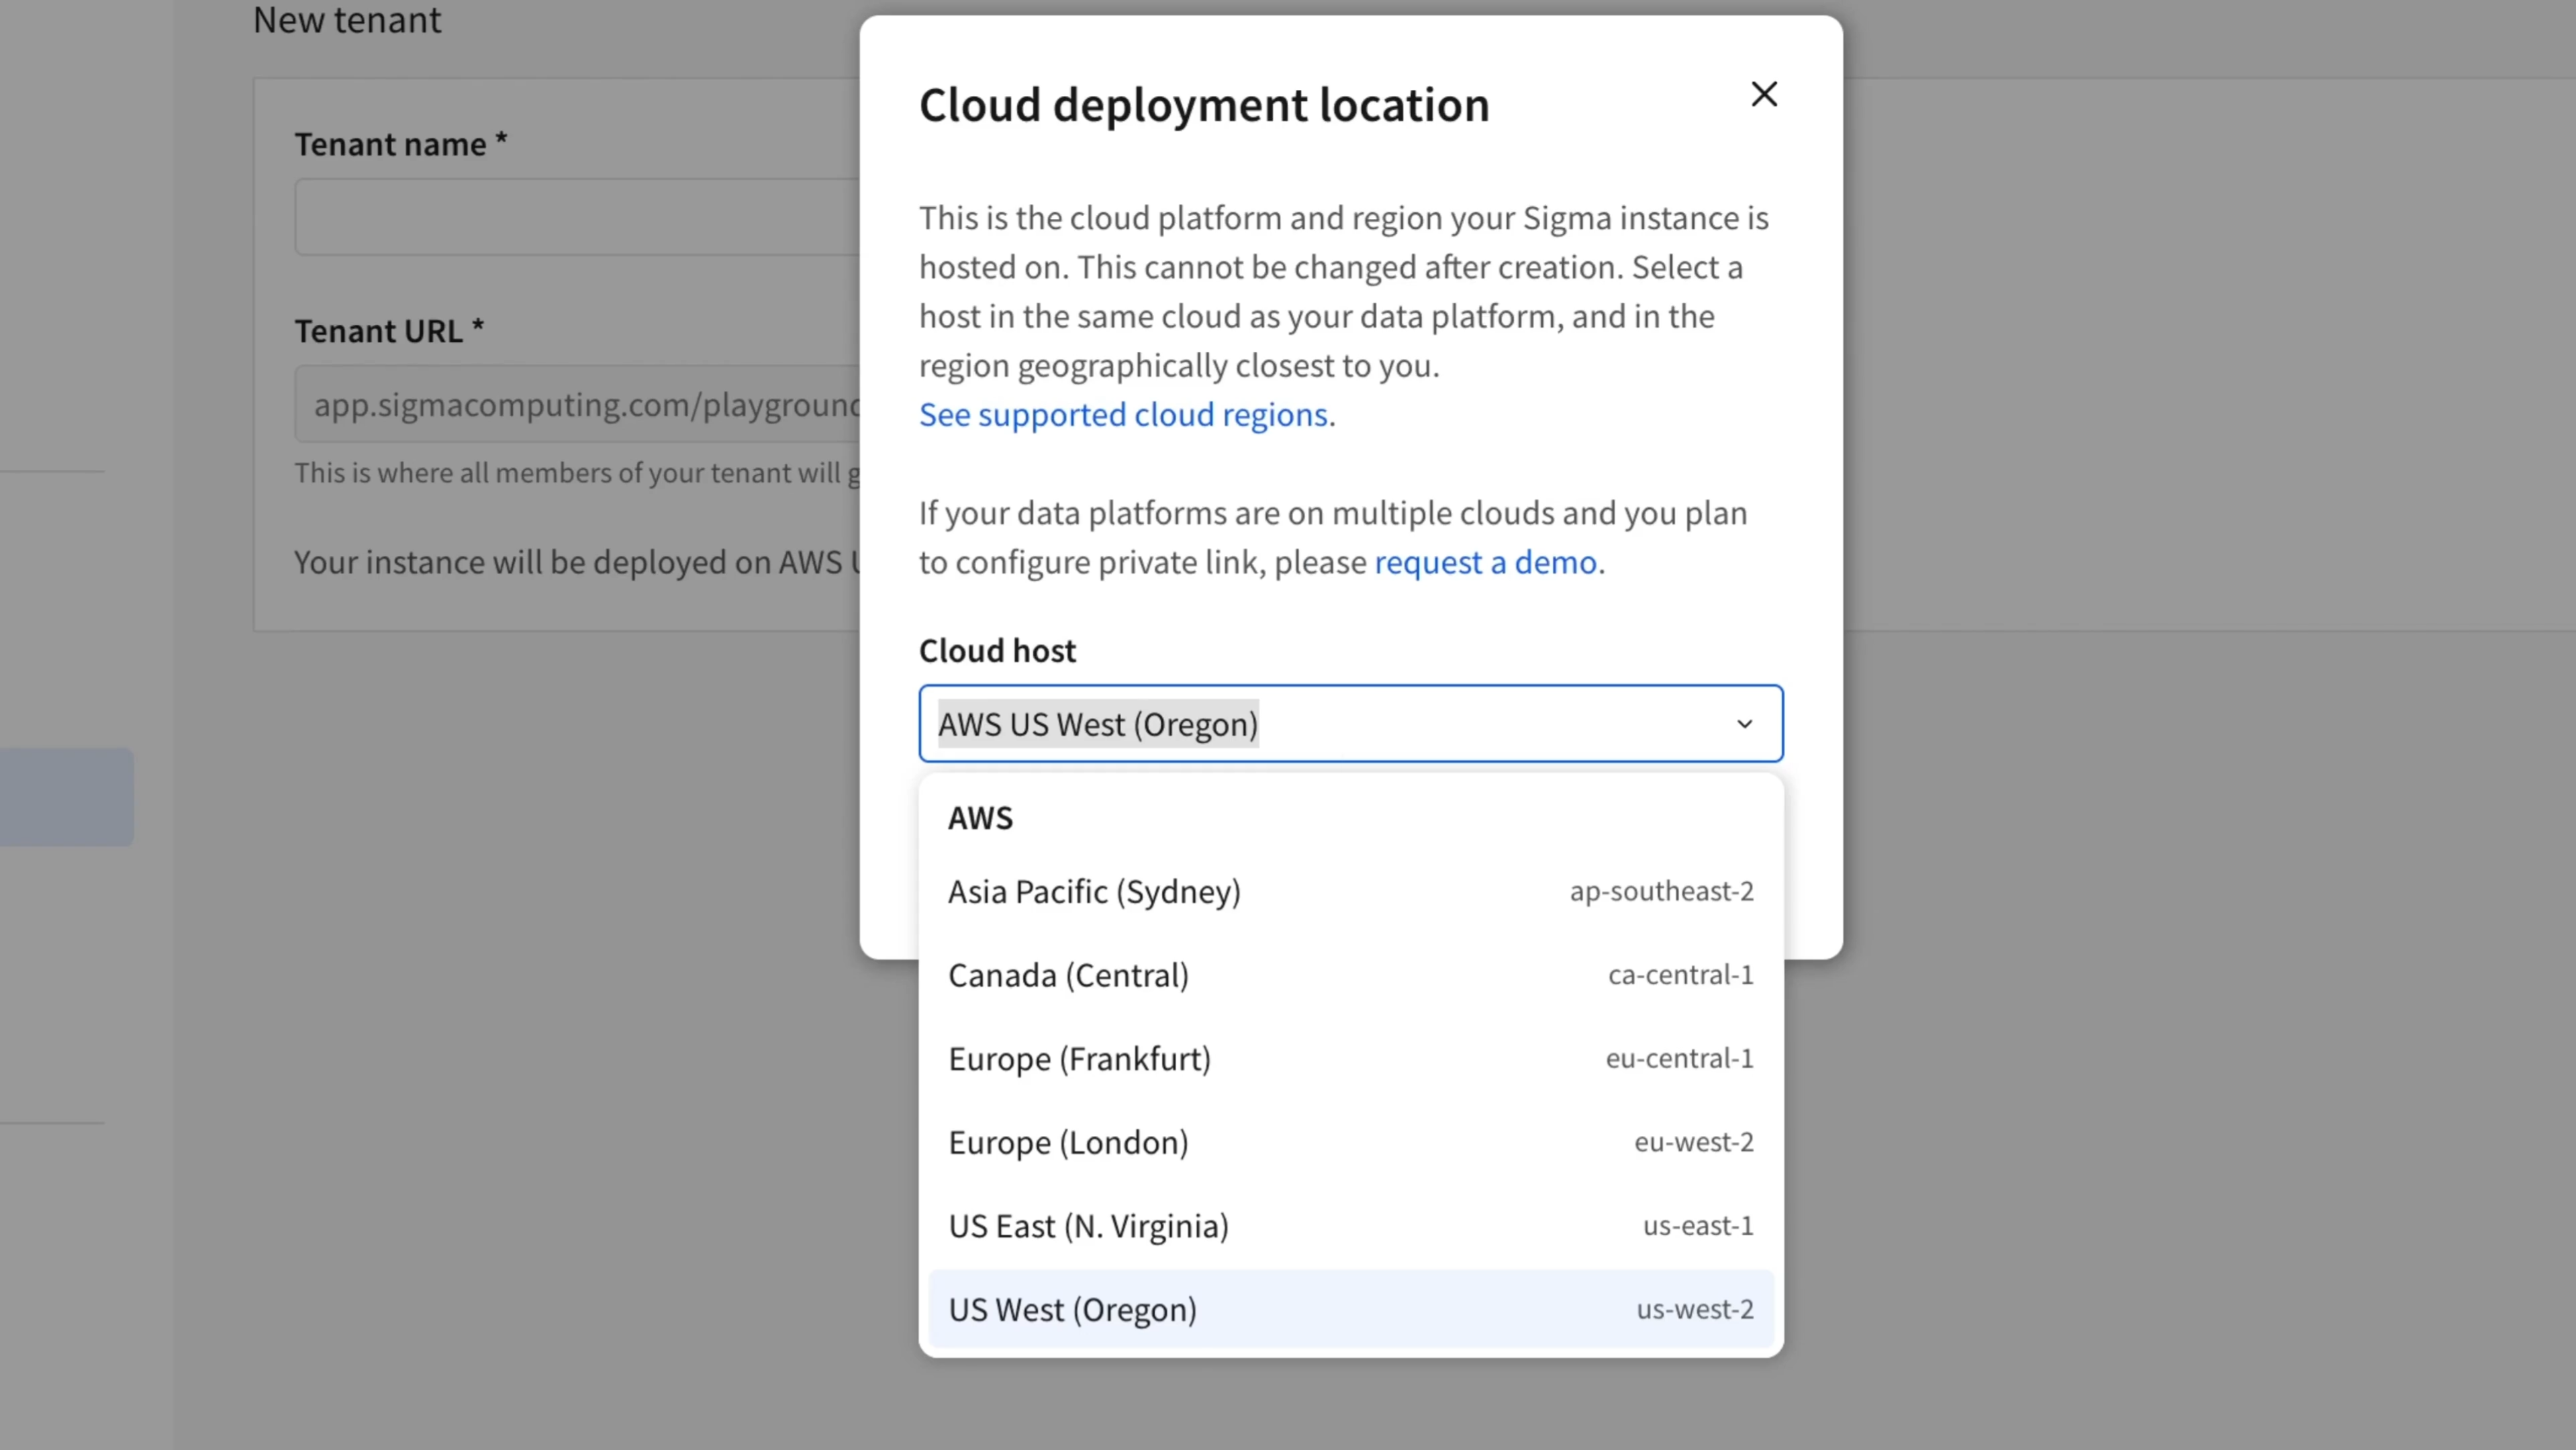Pick Europe (London) from list
This screenshot has height=1450, width=2576.
[x=1068, y=1142]
